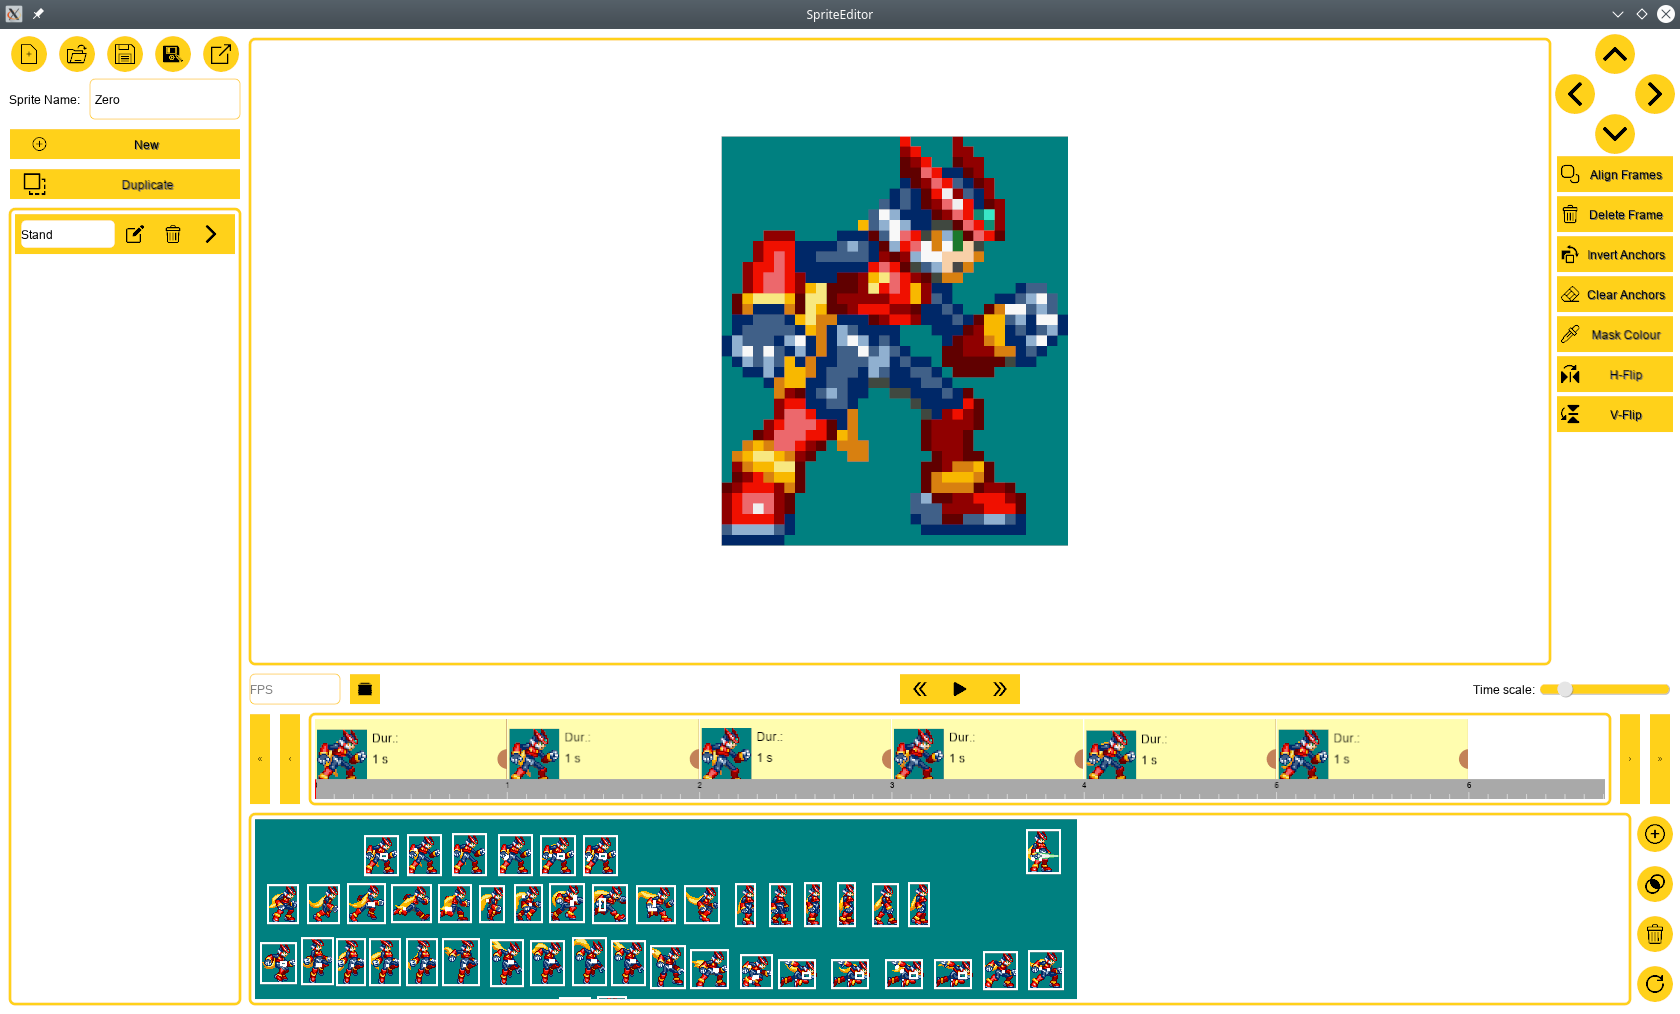Click the far-left timeline scroll button
Image resolution: width=1680 pixels, height=1014 pixels.
click(260, 759)
